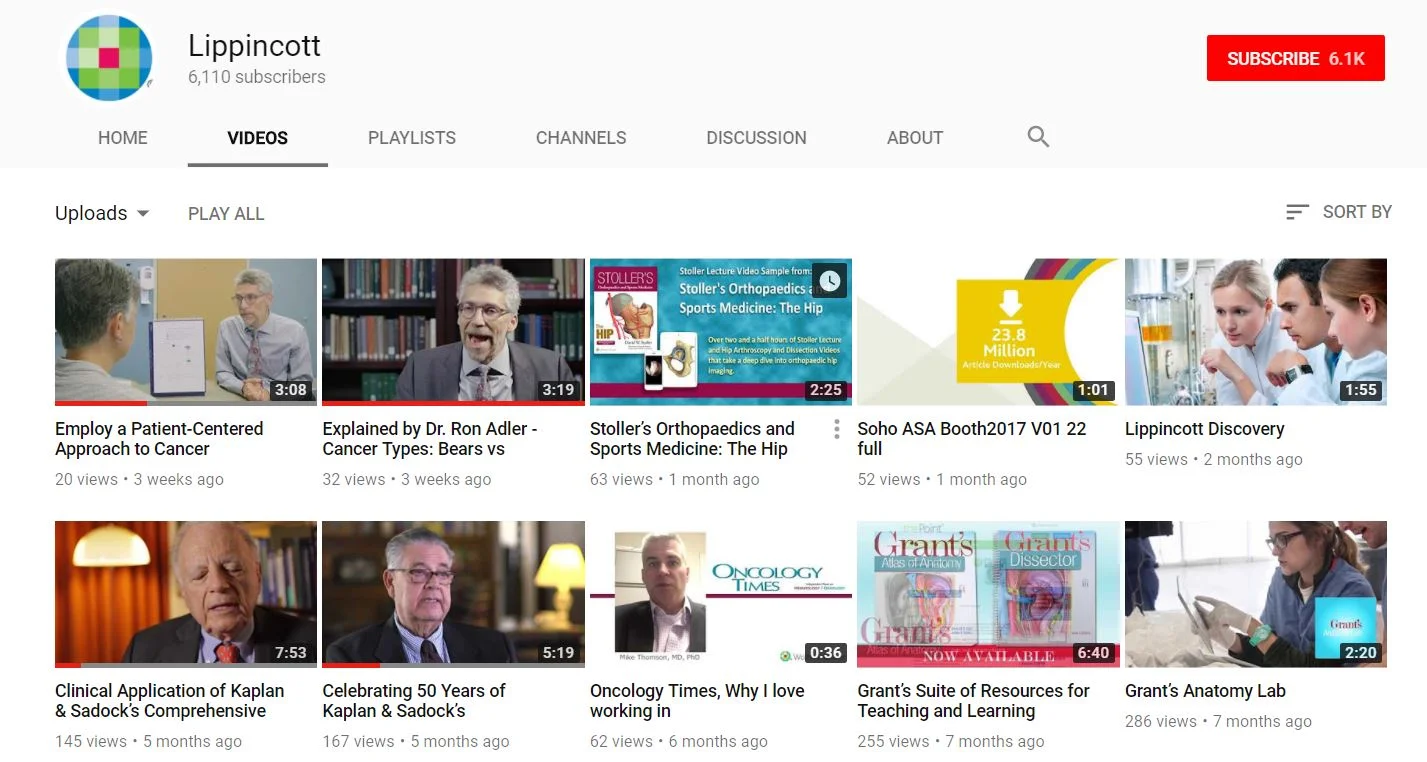The width and height of the screenshot is (1427, 762).
Task: Click PLAY ALL uploads
Action: (x=226, y=213)
